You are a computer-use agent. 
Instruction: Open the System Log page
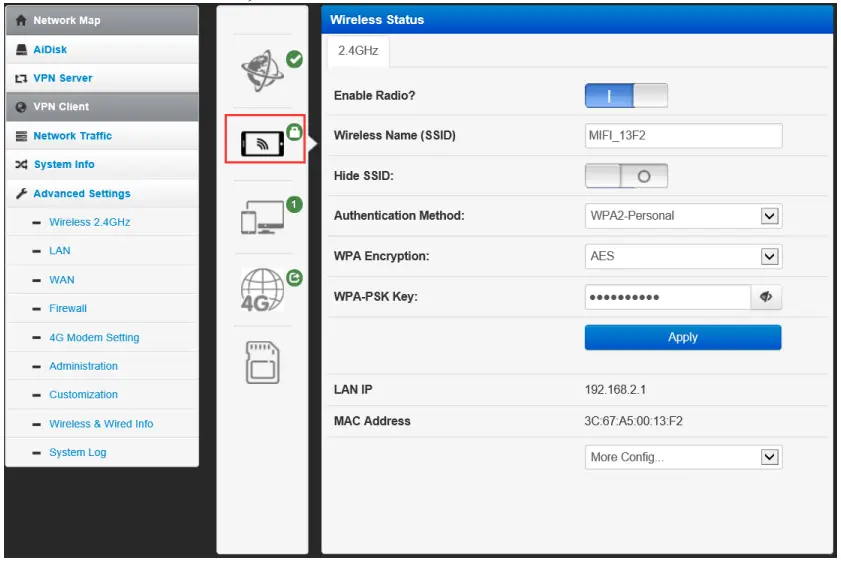coord(102,452)
